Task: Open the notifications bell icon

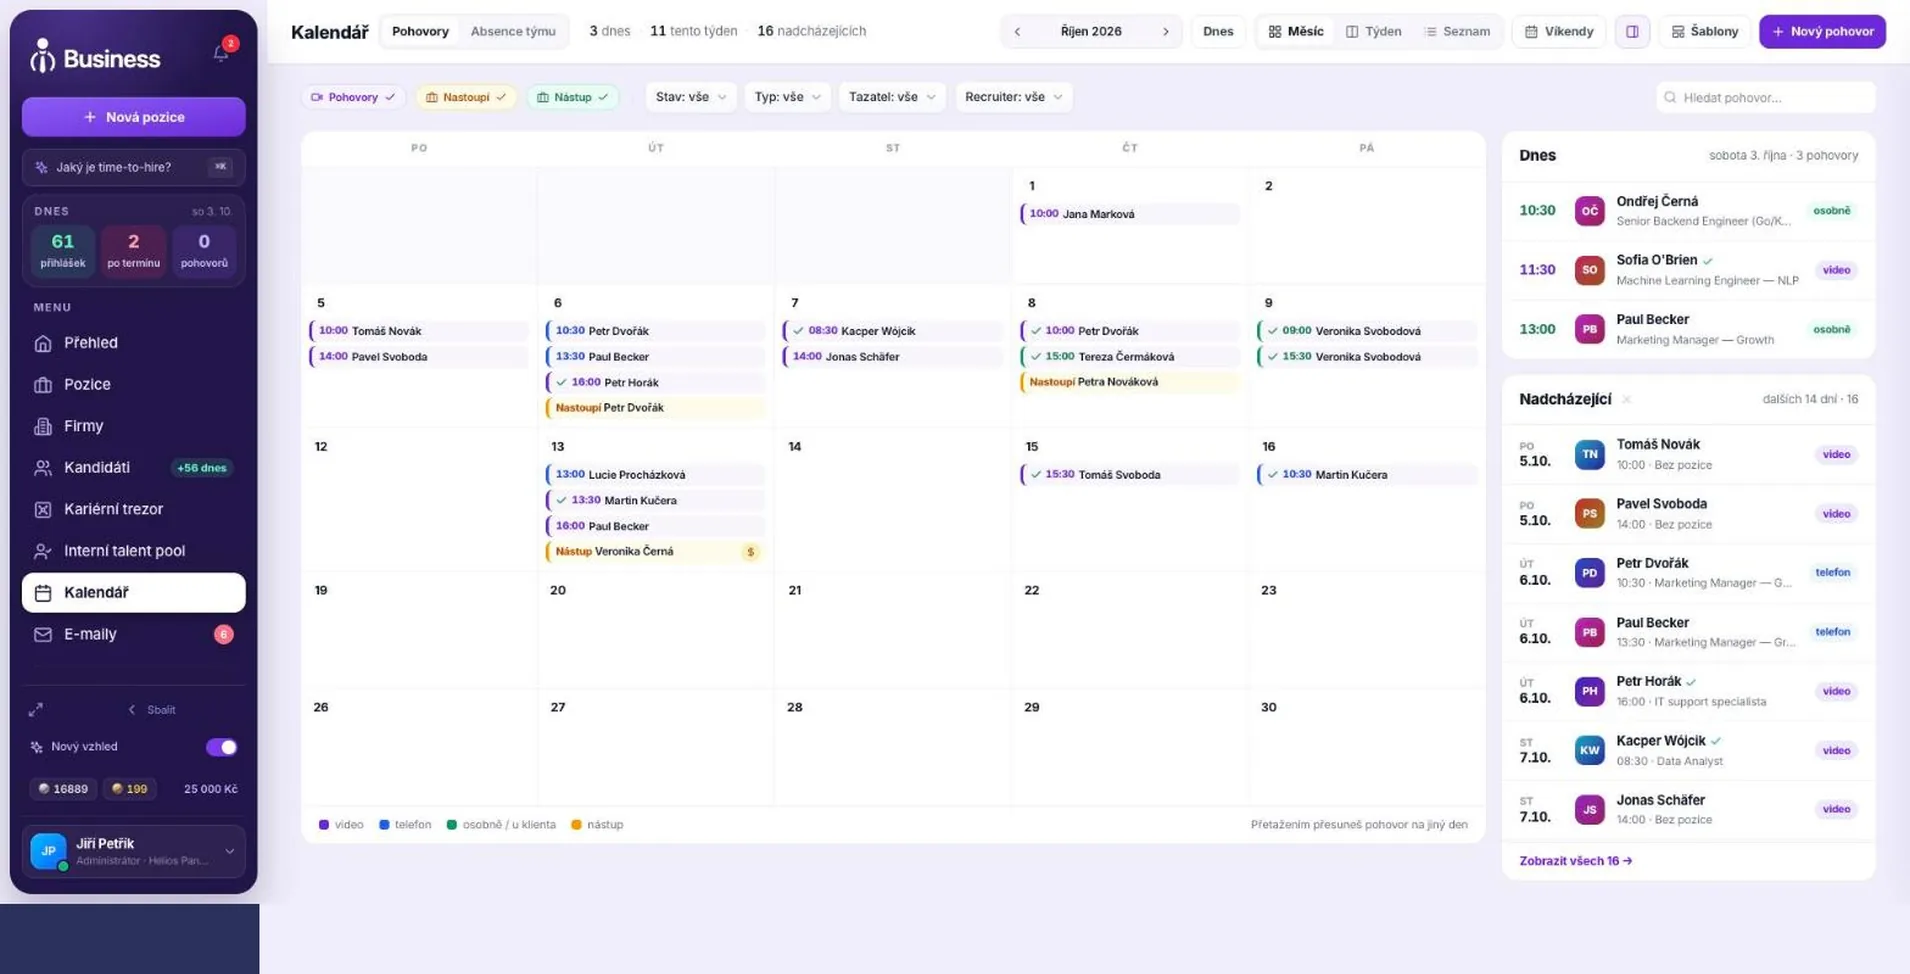Action: coord(221,52)
